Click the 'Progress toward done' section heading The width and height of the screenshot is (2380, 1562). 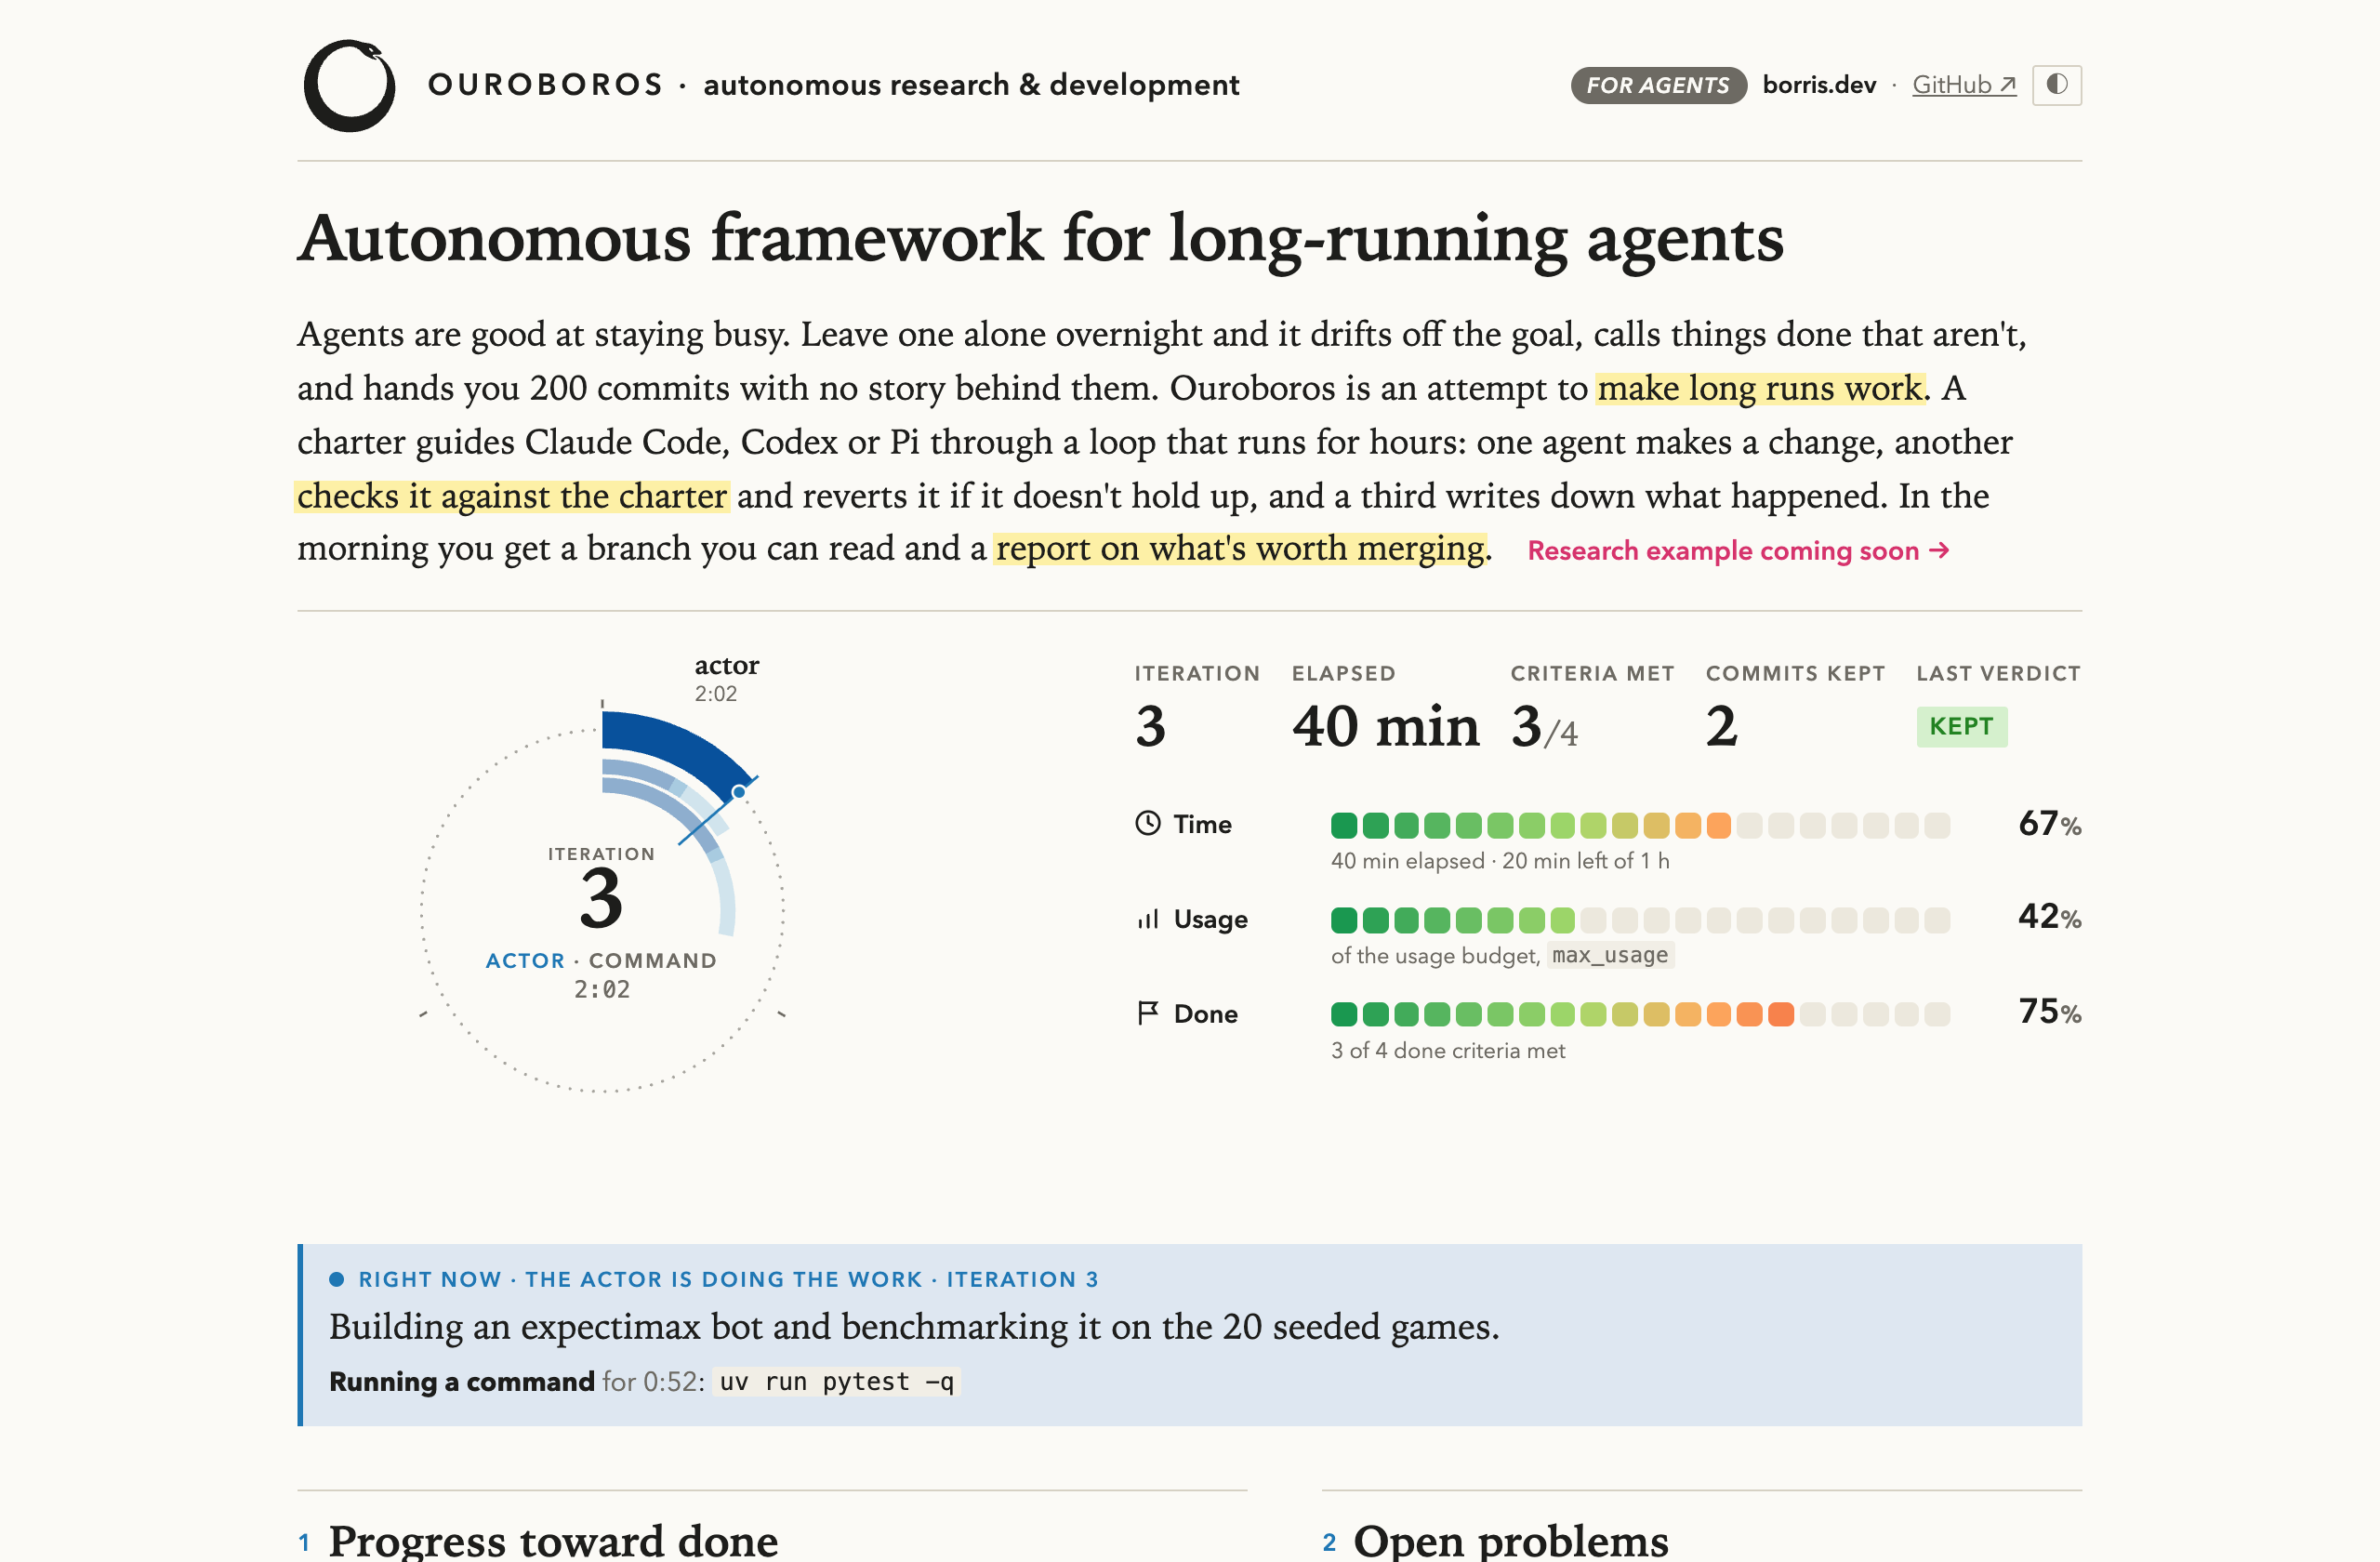[553, 1540]
